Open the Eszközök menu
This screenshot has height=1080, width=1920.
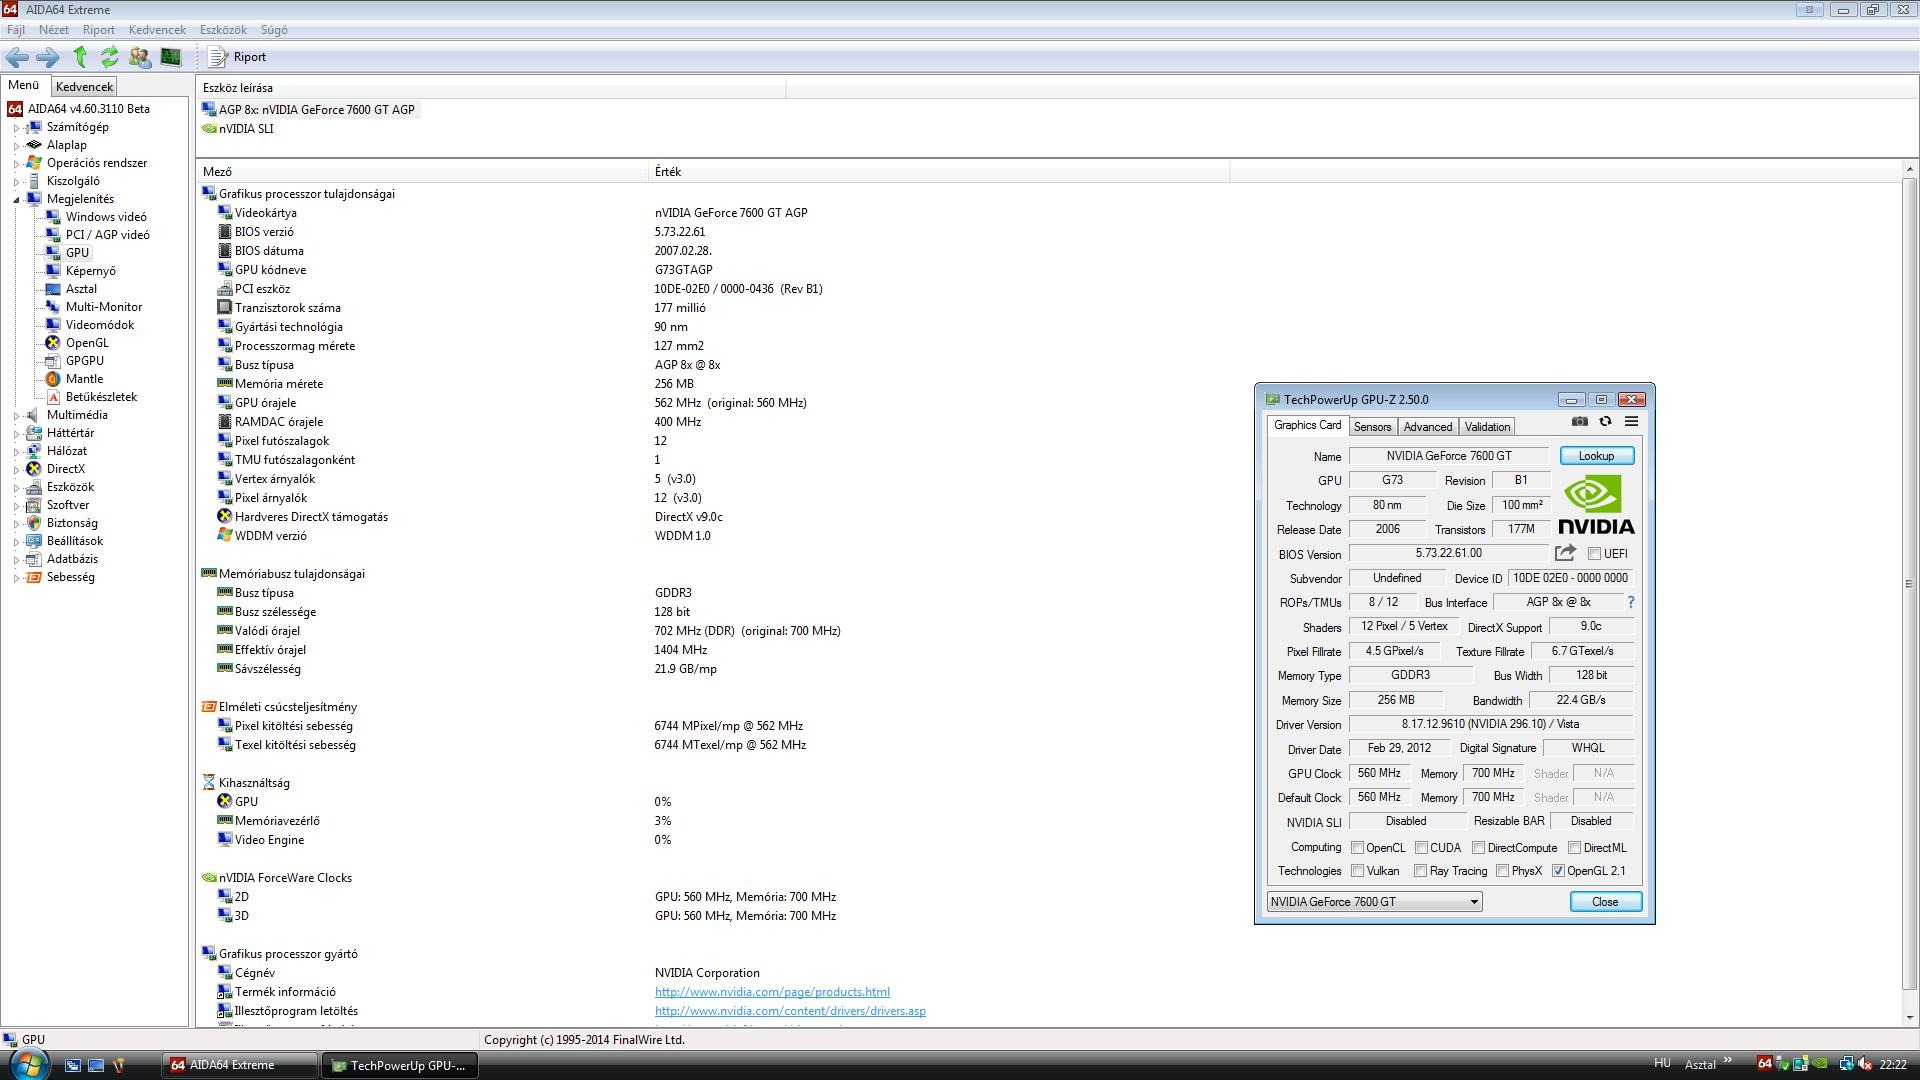pos(223,30)
